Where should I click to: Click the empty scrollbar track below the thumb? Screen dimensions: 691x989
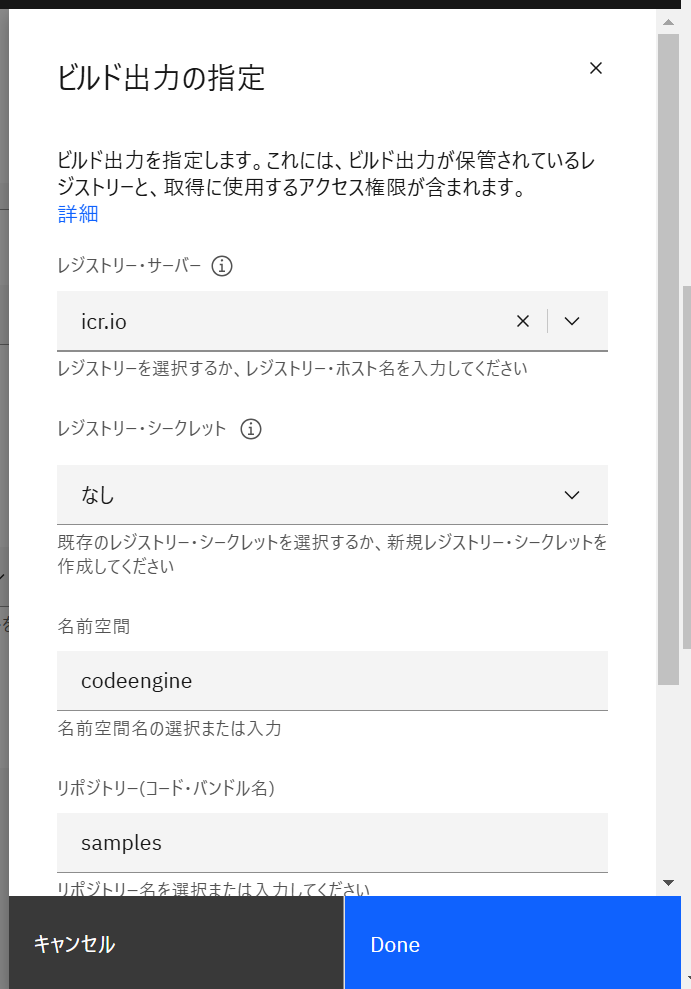tap(668, 780)
